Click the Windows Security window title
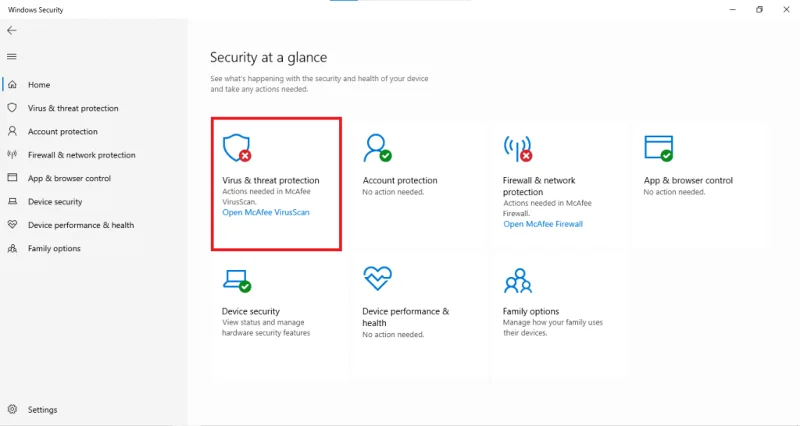Viewport: 800px width, 426px height. [36, 10]
